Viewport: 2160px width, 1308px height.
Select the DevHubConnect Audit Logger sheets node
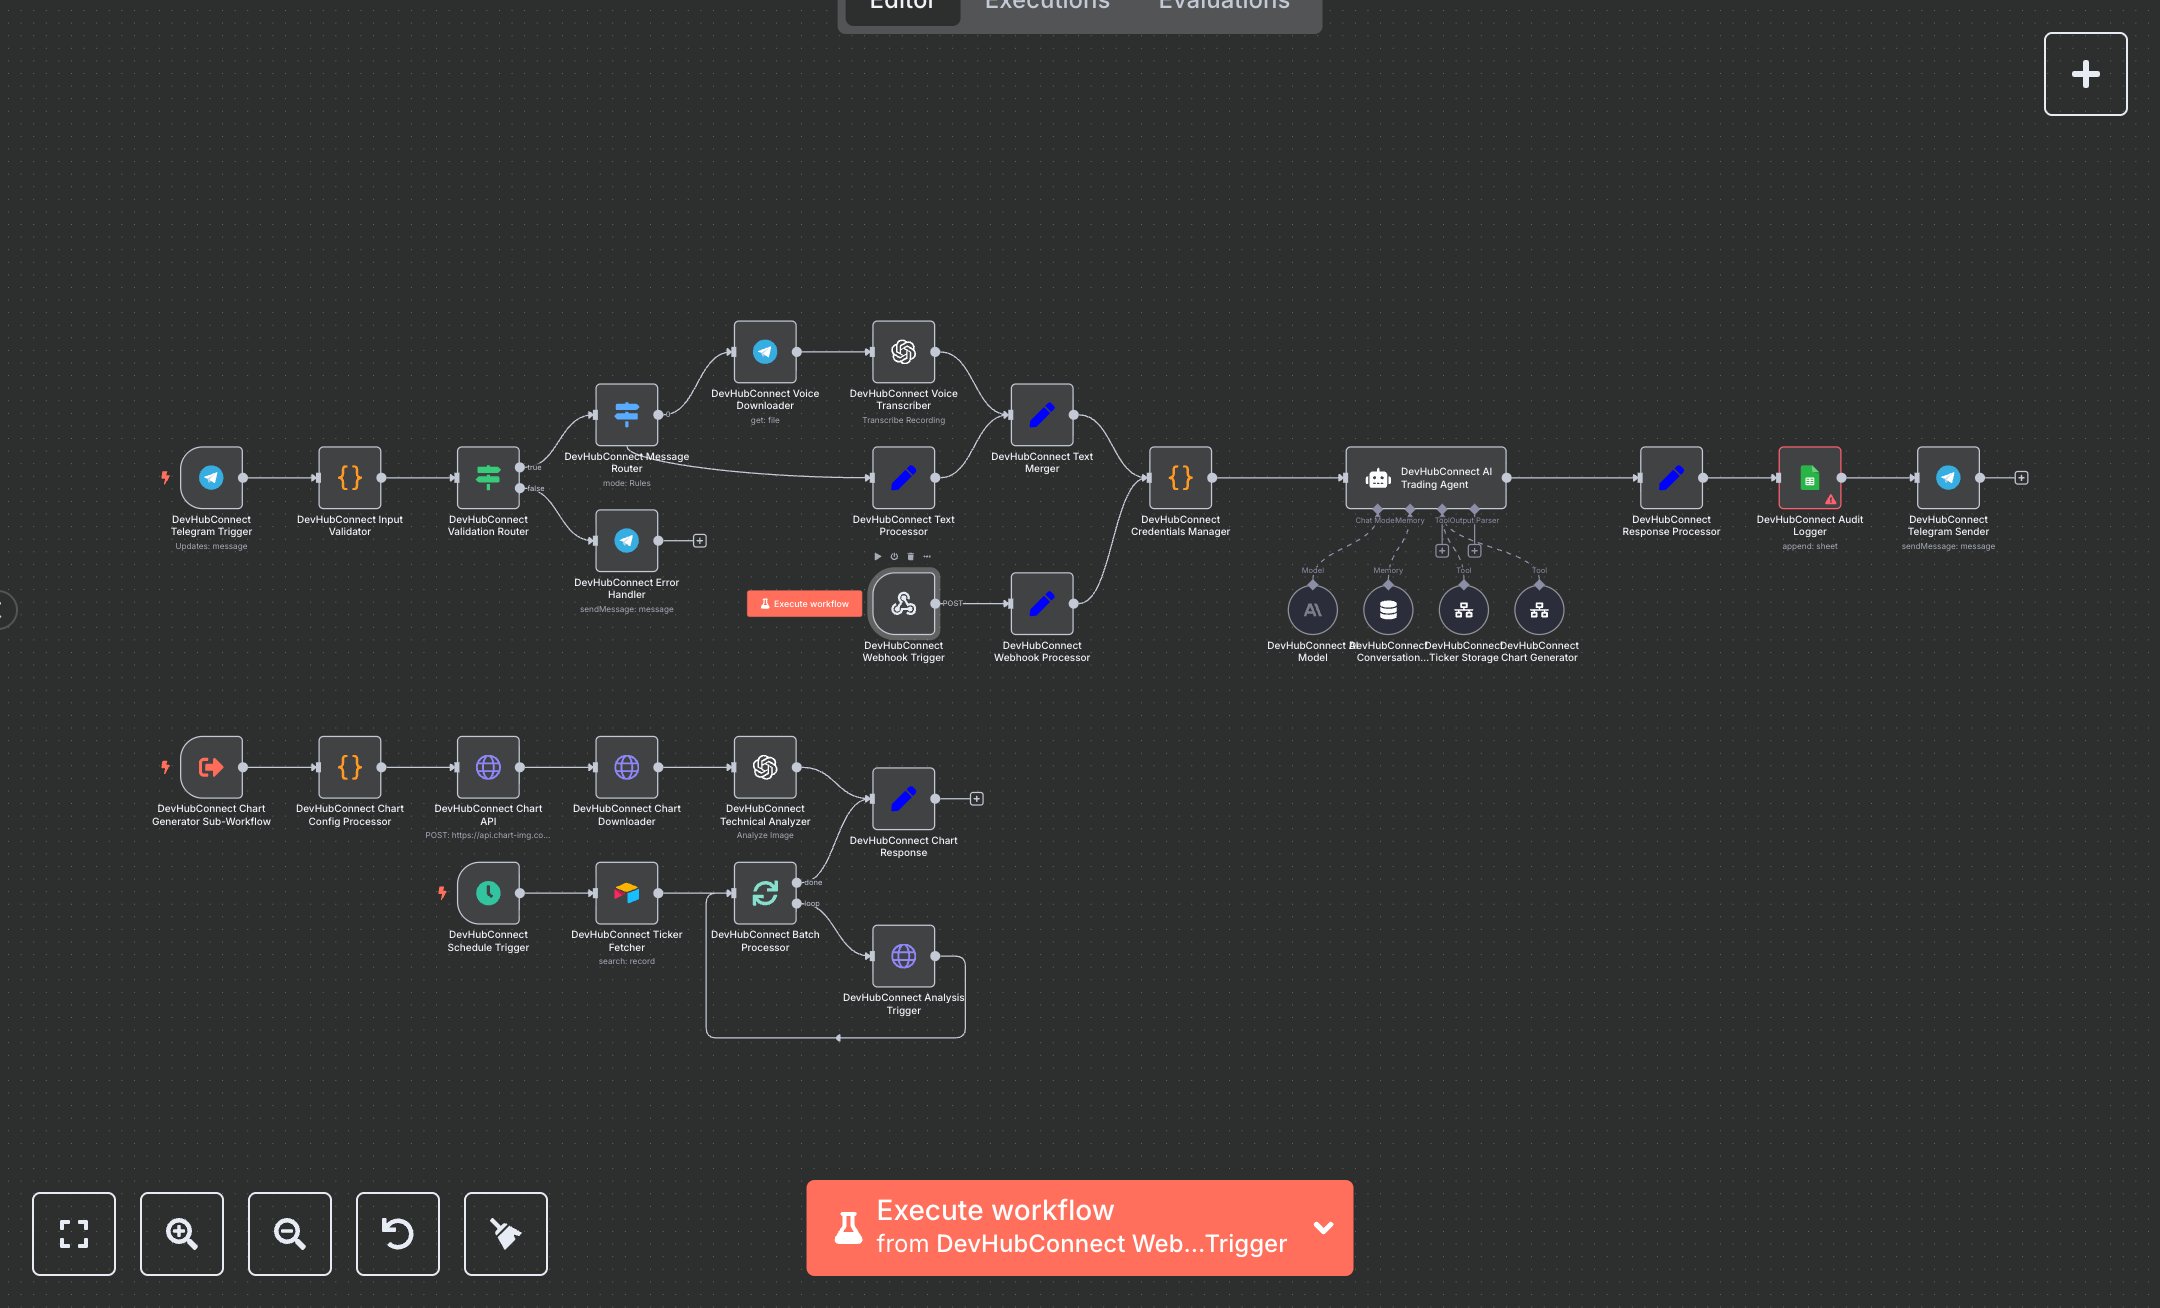tap(1809, 478)
